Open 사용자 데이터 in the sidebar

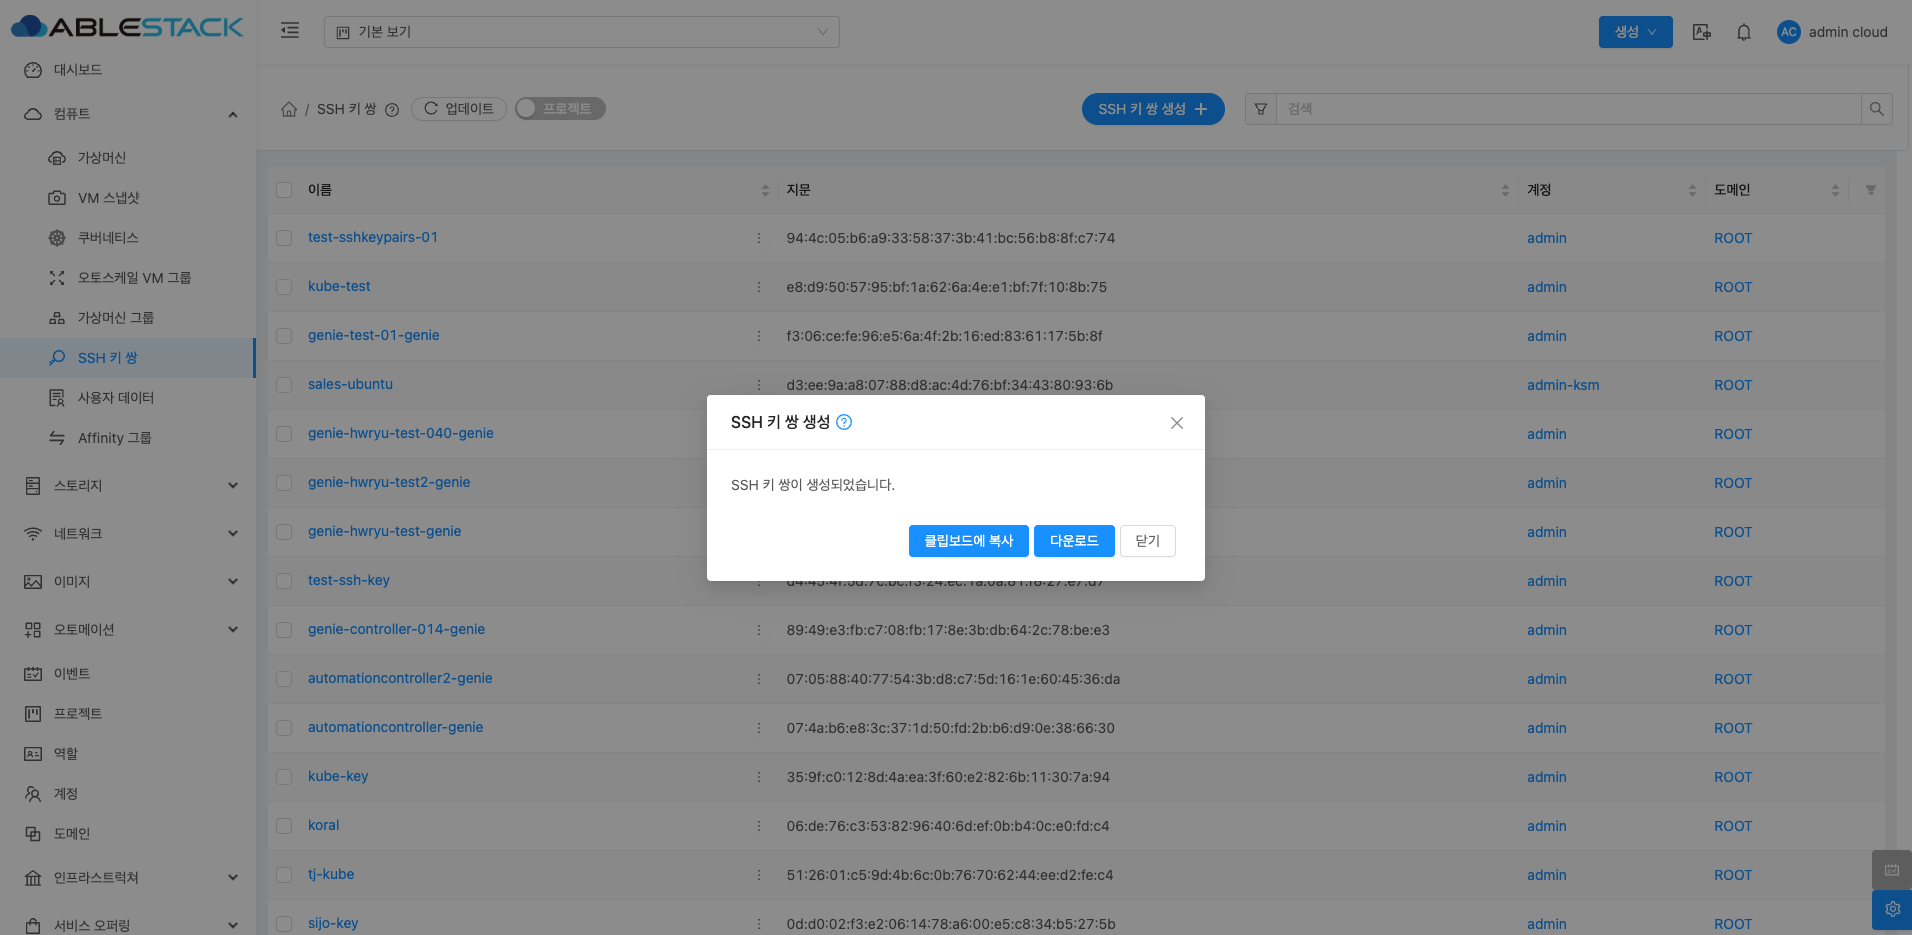tap(128, 398)
